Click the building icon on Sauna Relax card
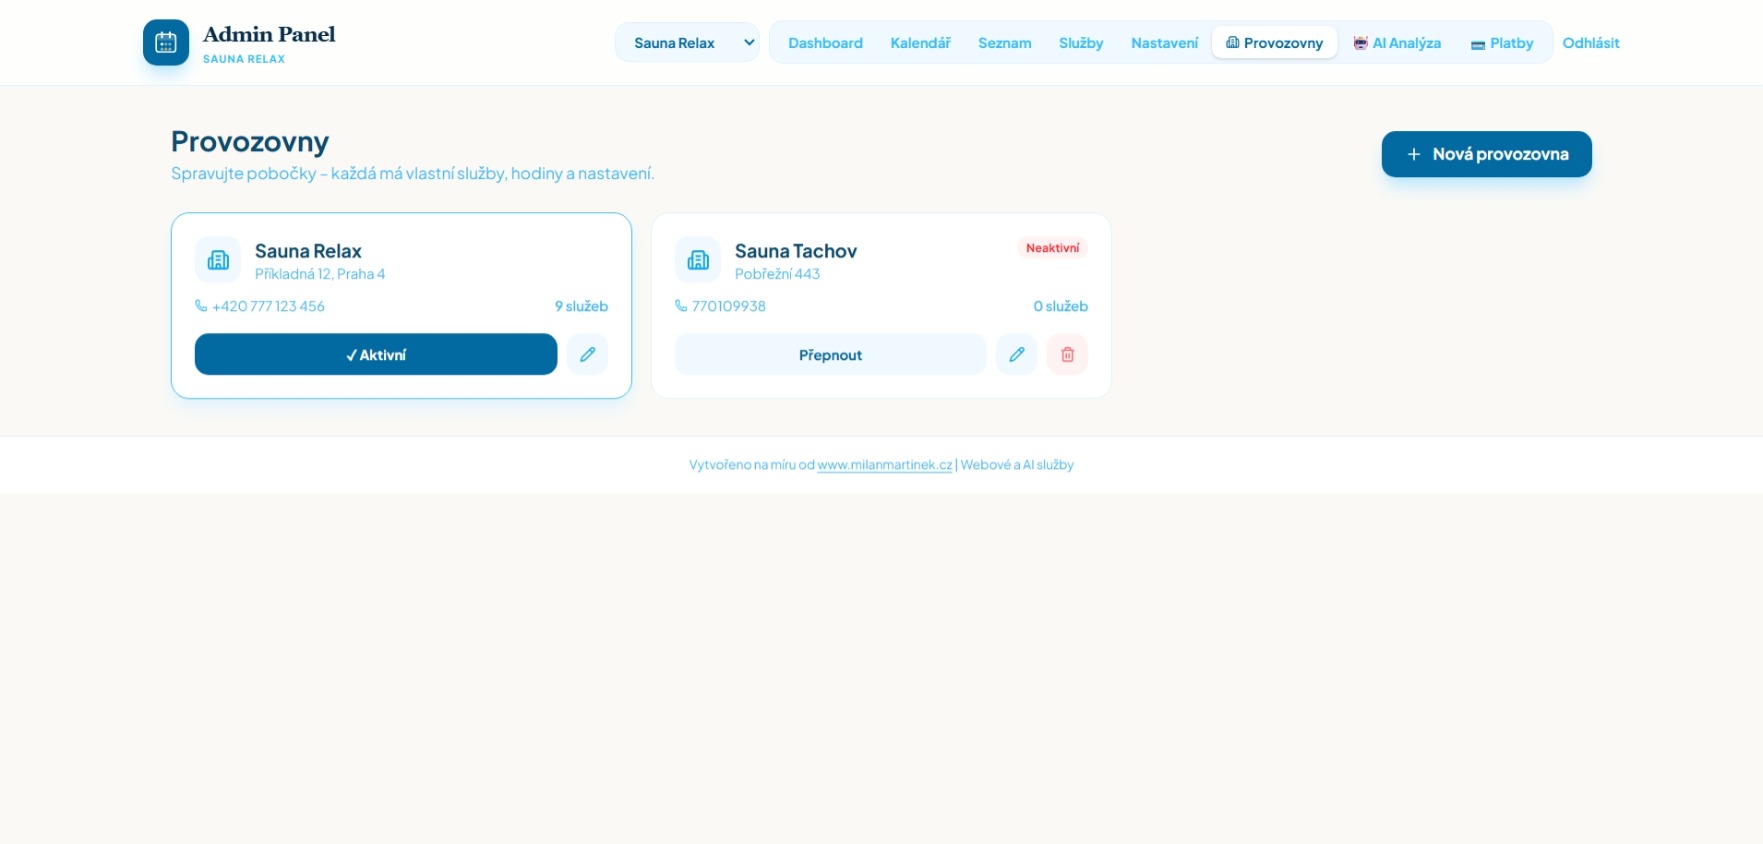 [218, 260]
